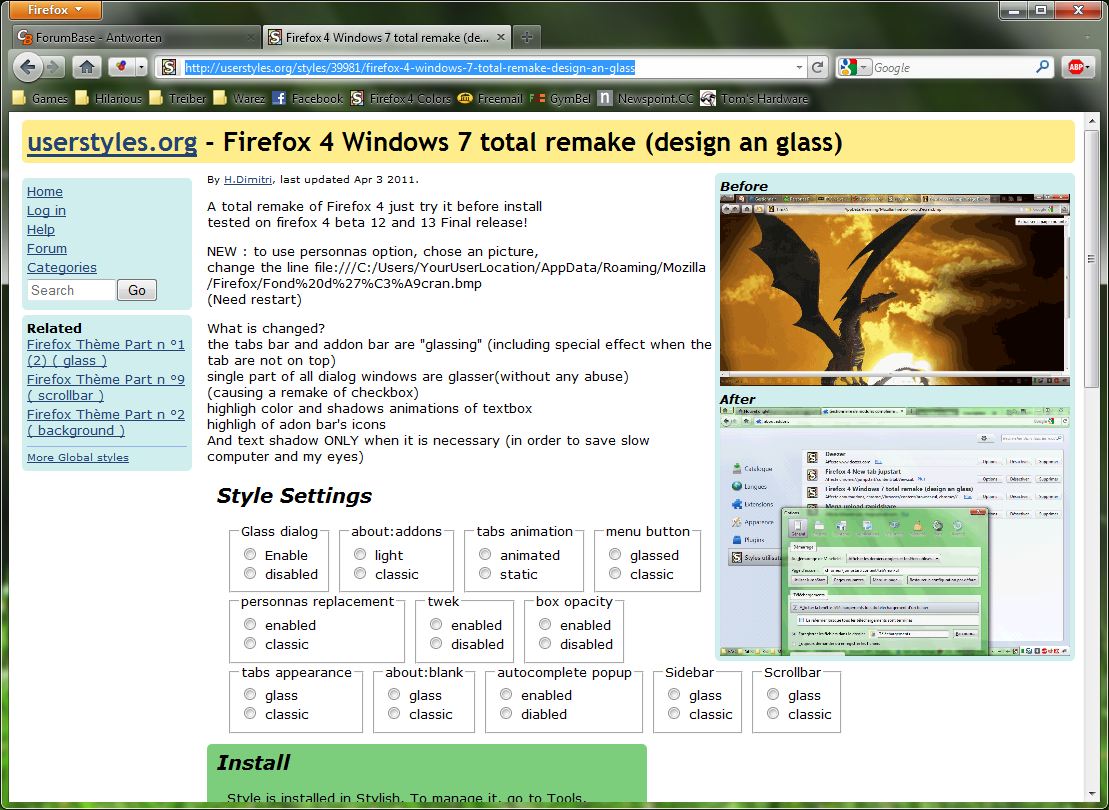Image resolution: width=1109 pixels, height=810 pixels.
Task: Open the GymBel bookmark
Action: coord(560,98)
